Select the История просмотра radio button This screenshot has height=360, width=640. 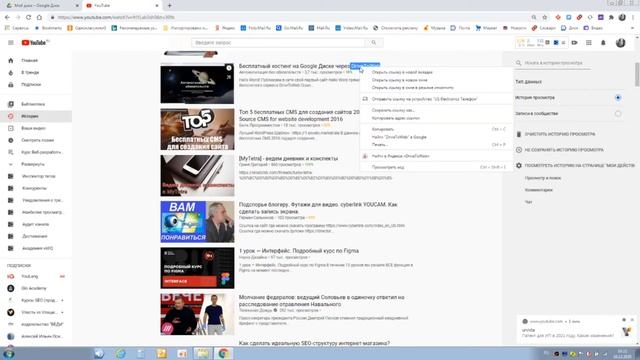point(618,98)
